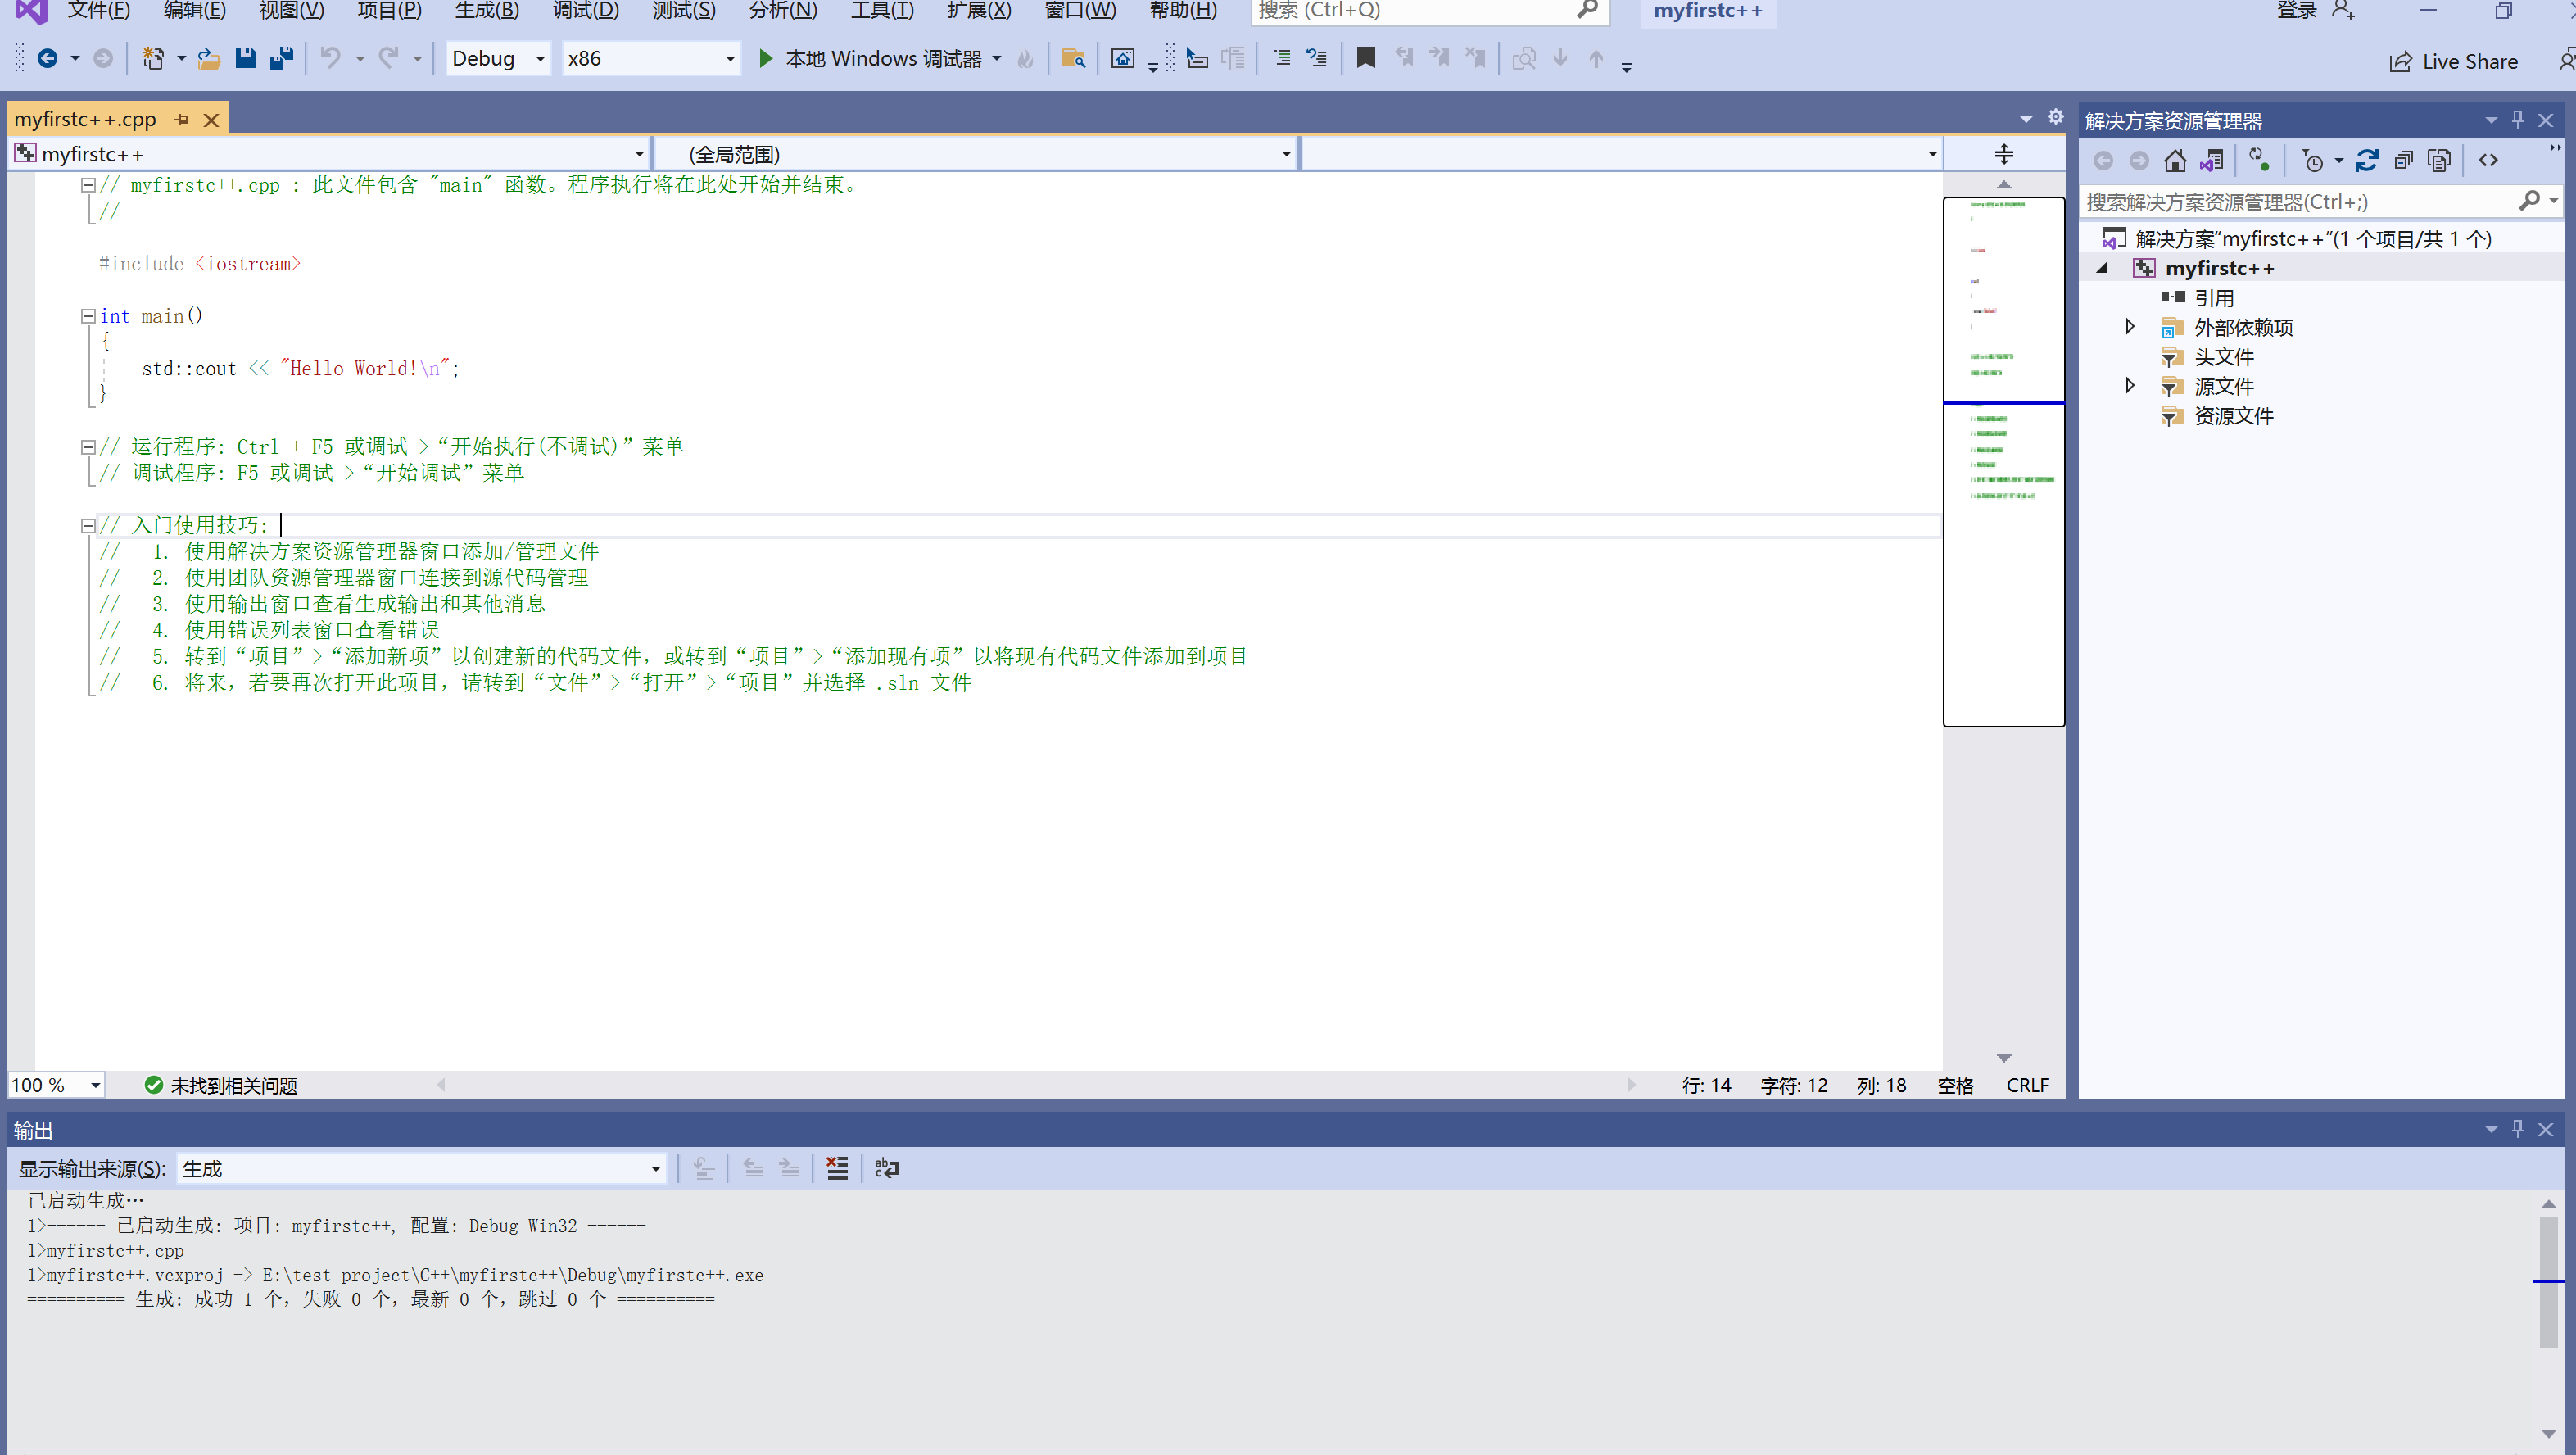Collapse the int main() code block
Image resolution: width=2576 pixels, height=1455 pixels.
pyautogui.click(x=88, y=316)
